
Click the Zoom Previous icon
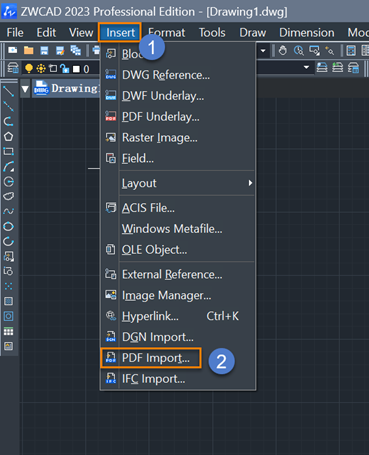[x=330, y=51]
